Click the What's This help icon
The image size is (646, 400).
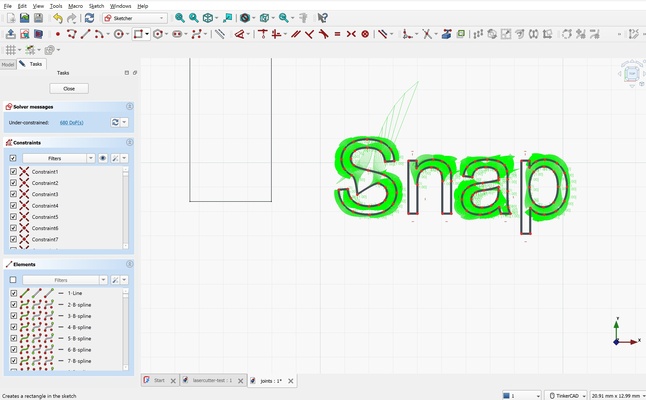[323, 18]
